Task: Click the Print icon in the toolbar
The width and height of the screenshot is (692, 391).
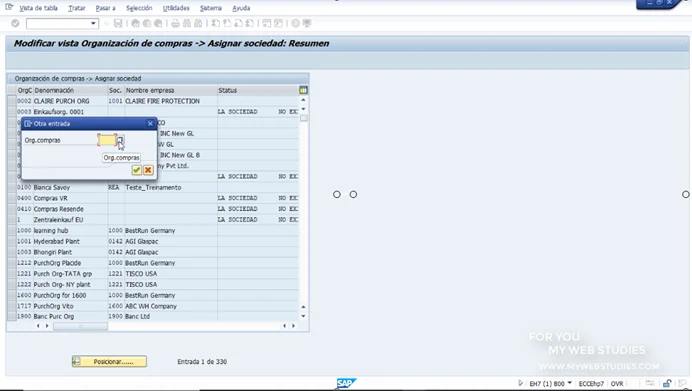Action: pos(175,23)
